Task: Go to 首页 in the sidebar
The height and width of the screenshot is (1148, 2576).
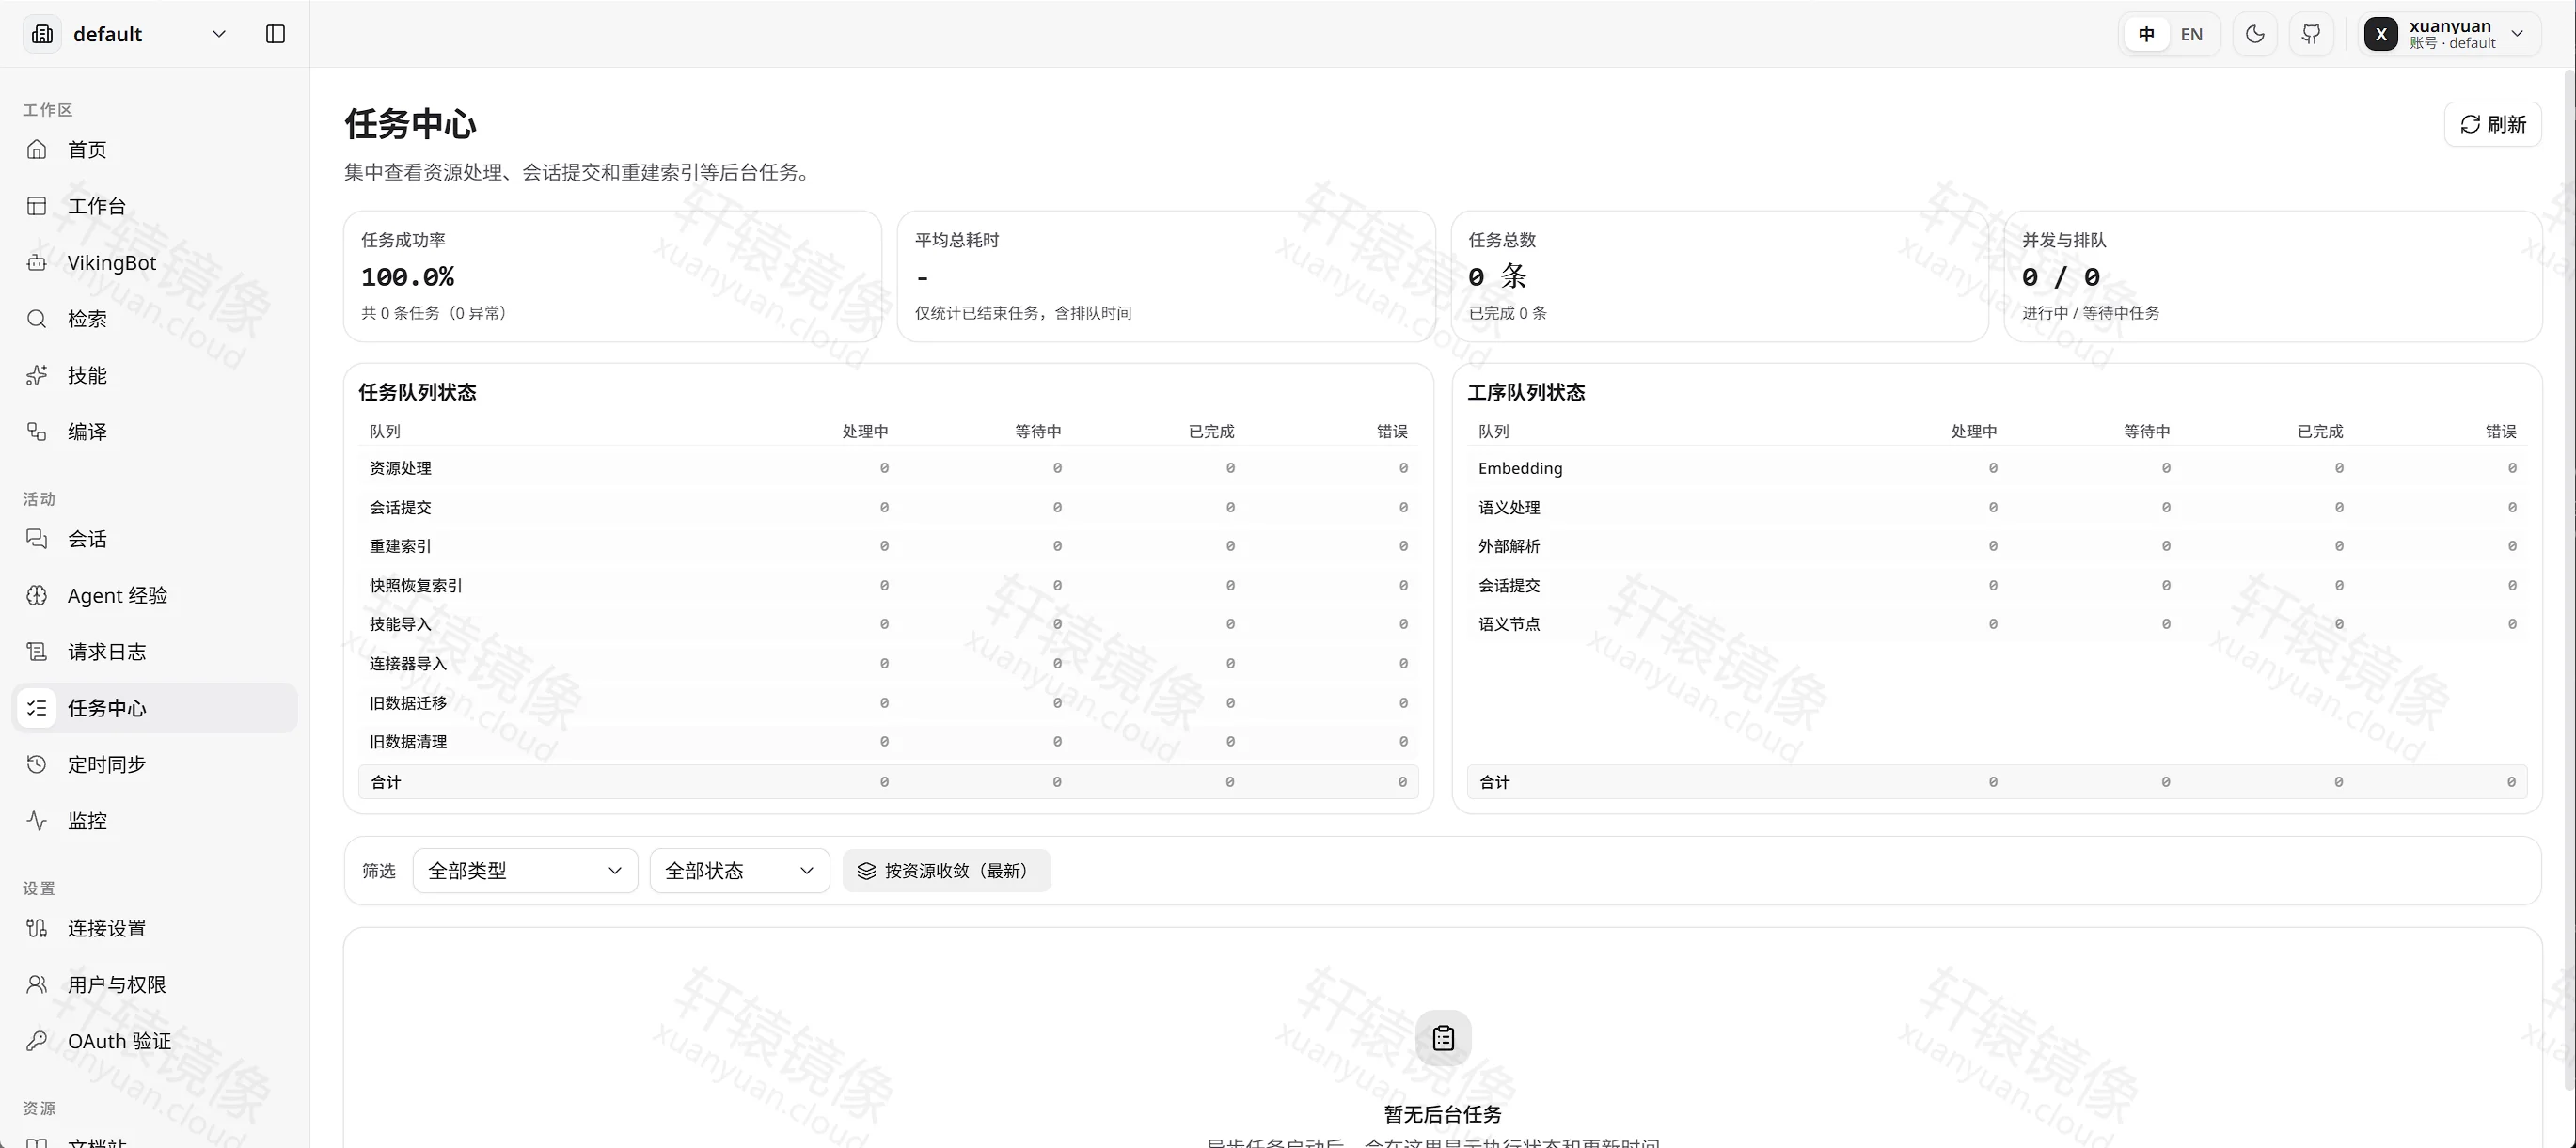Action: [155, 149]
